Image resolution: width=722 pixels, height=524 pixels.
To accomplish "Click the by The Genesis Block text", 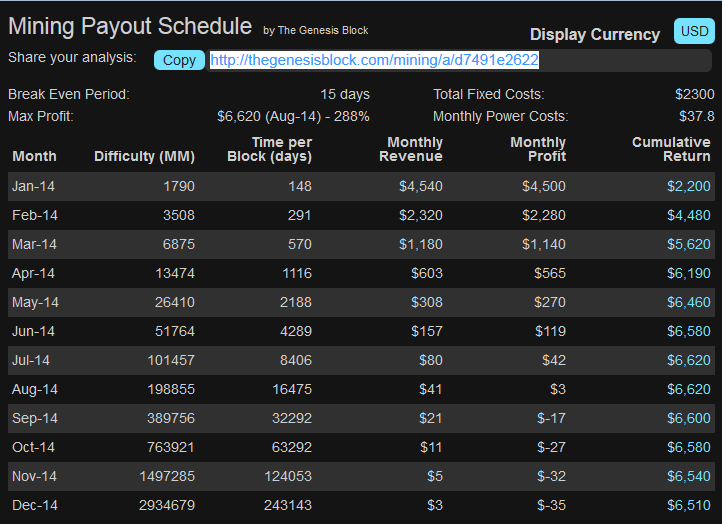I will (315, 30).
